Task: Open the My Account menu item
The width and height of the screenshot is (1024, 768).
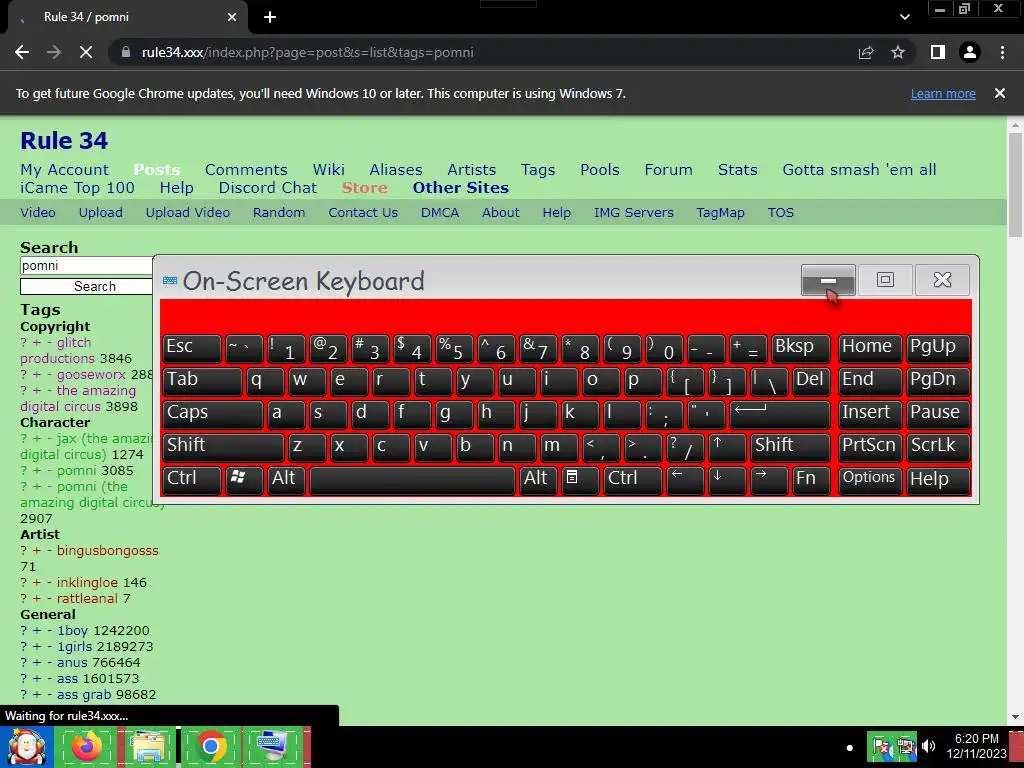Action: (65, 170)
